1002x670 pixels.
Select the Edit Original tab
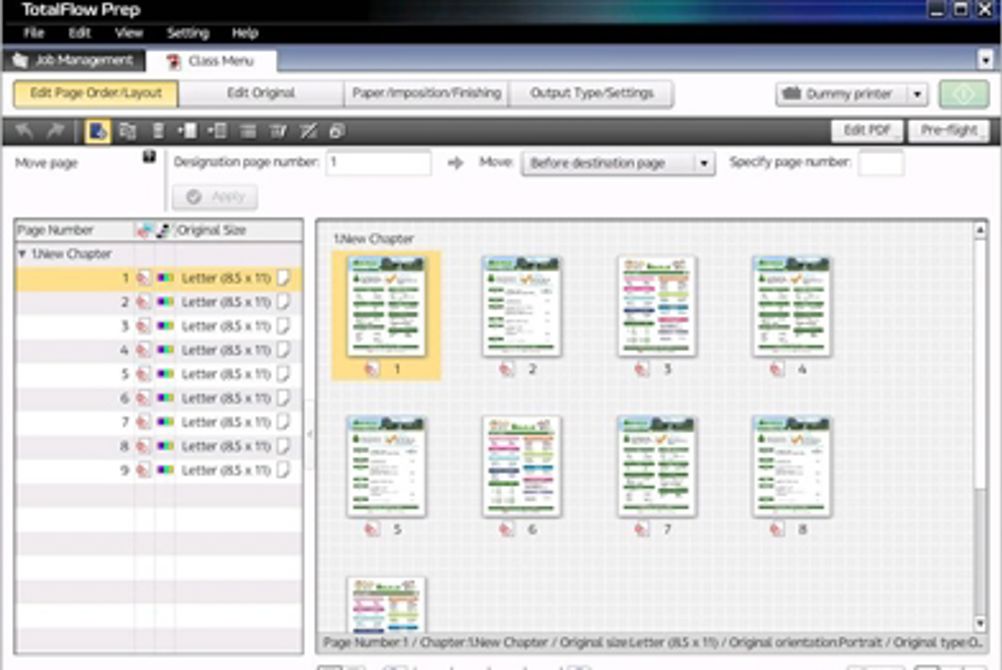point(261,93)
